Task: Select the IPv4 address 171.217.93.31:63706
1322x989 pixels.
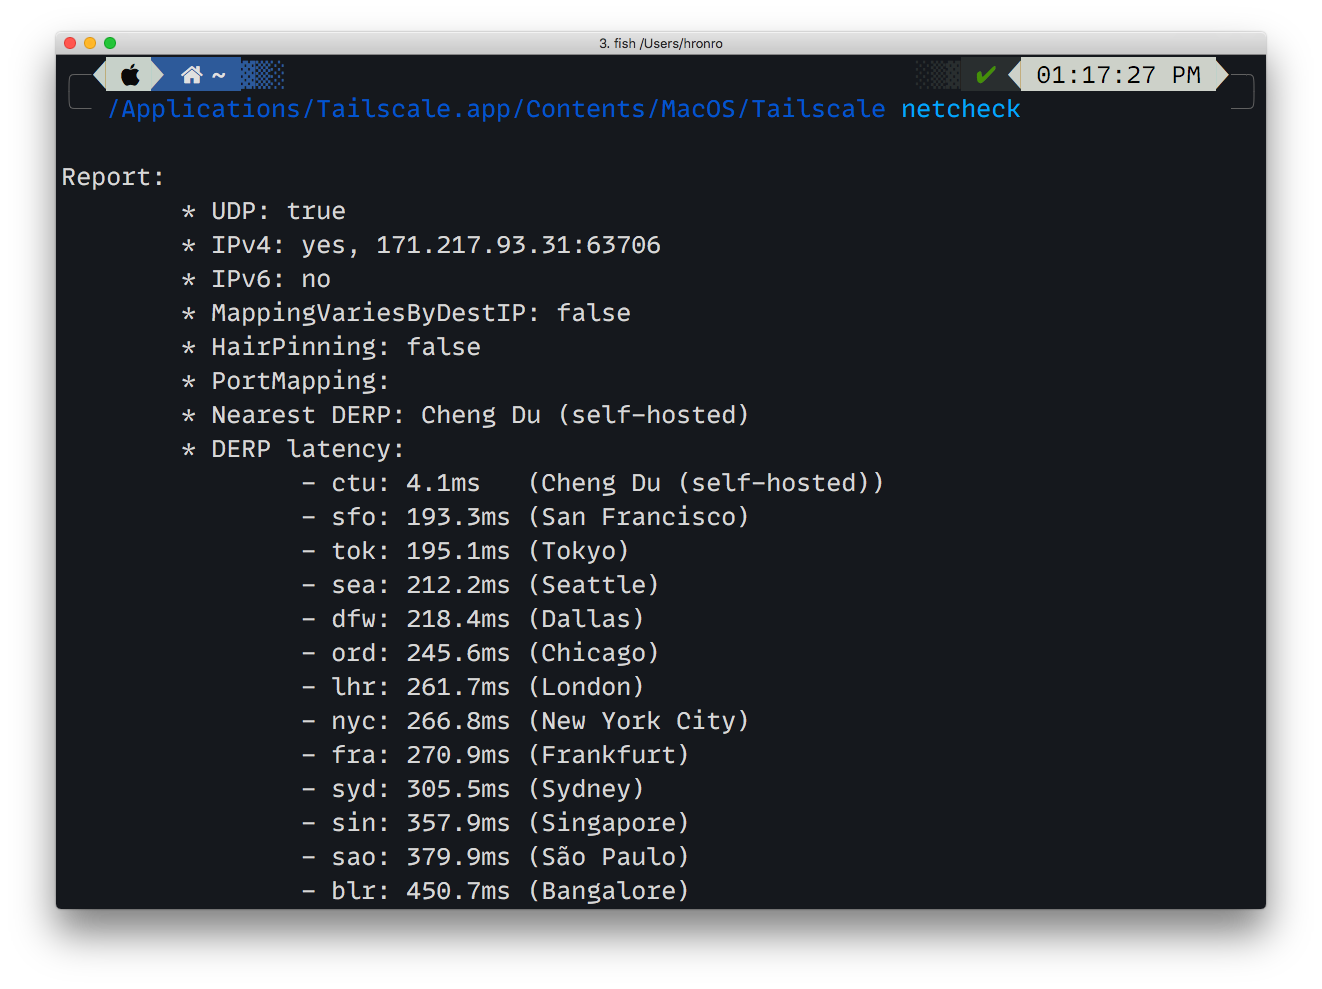Action: (x=516, y=244)
